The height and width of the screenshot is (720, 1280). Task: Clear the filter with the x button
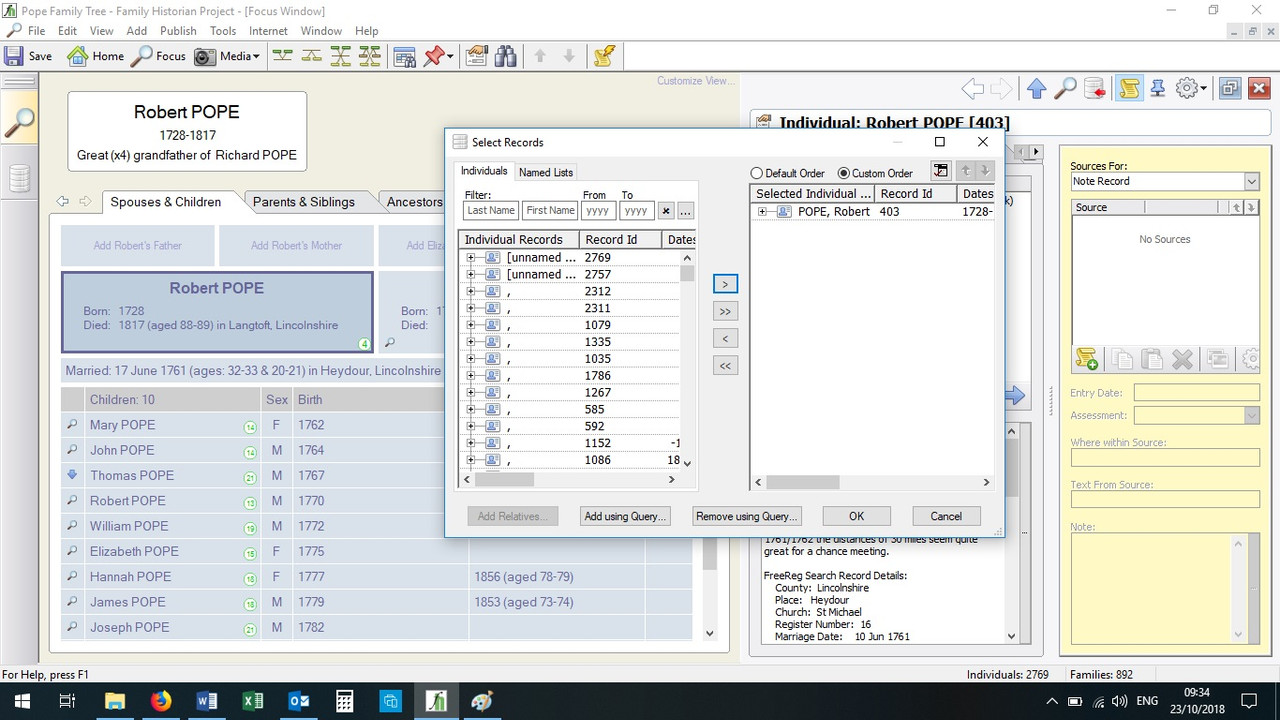(x=665, y=210)
